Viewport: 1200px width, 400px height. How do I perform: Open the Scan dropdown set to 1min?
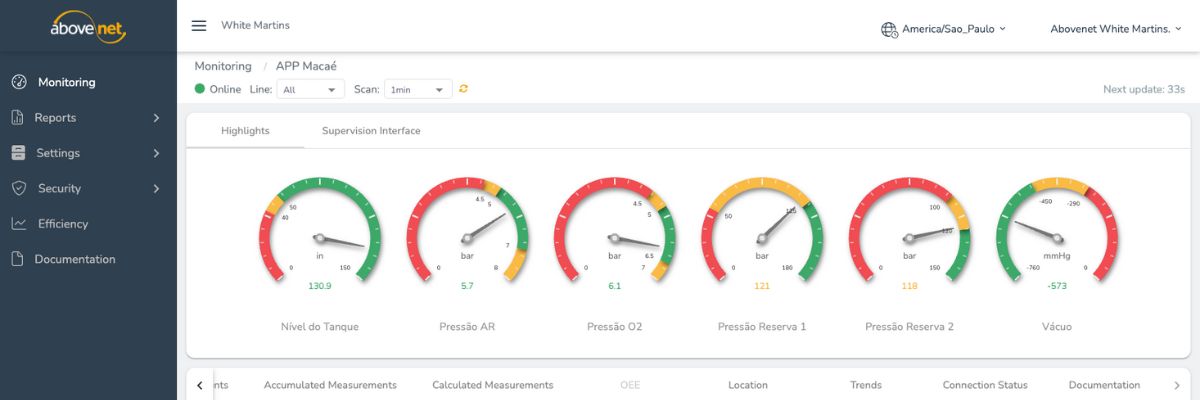click(418, 89)
